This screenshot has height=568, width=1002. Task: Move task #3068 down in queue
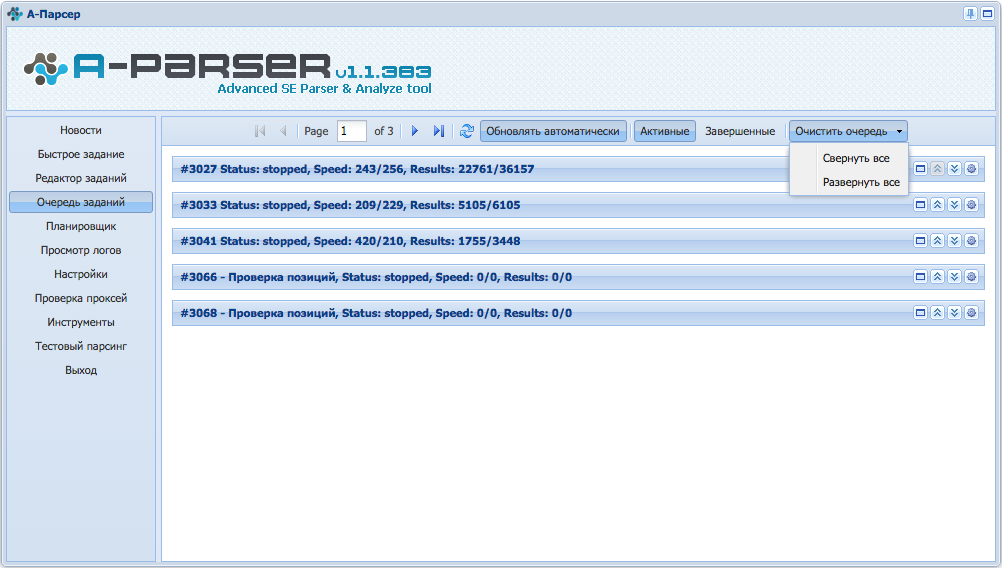954,313
